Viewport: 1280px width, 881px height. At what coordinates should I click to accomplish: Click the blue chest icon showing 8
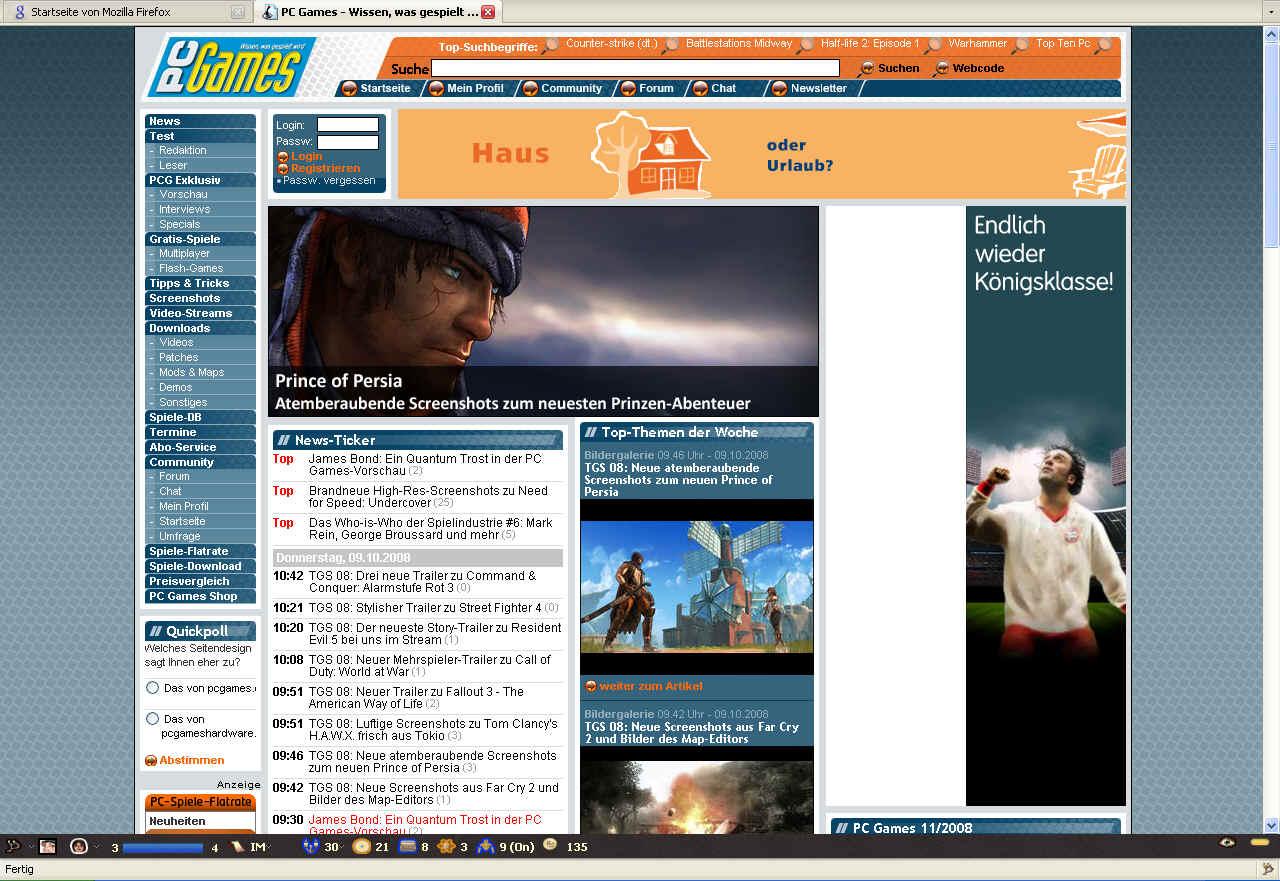407,847
